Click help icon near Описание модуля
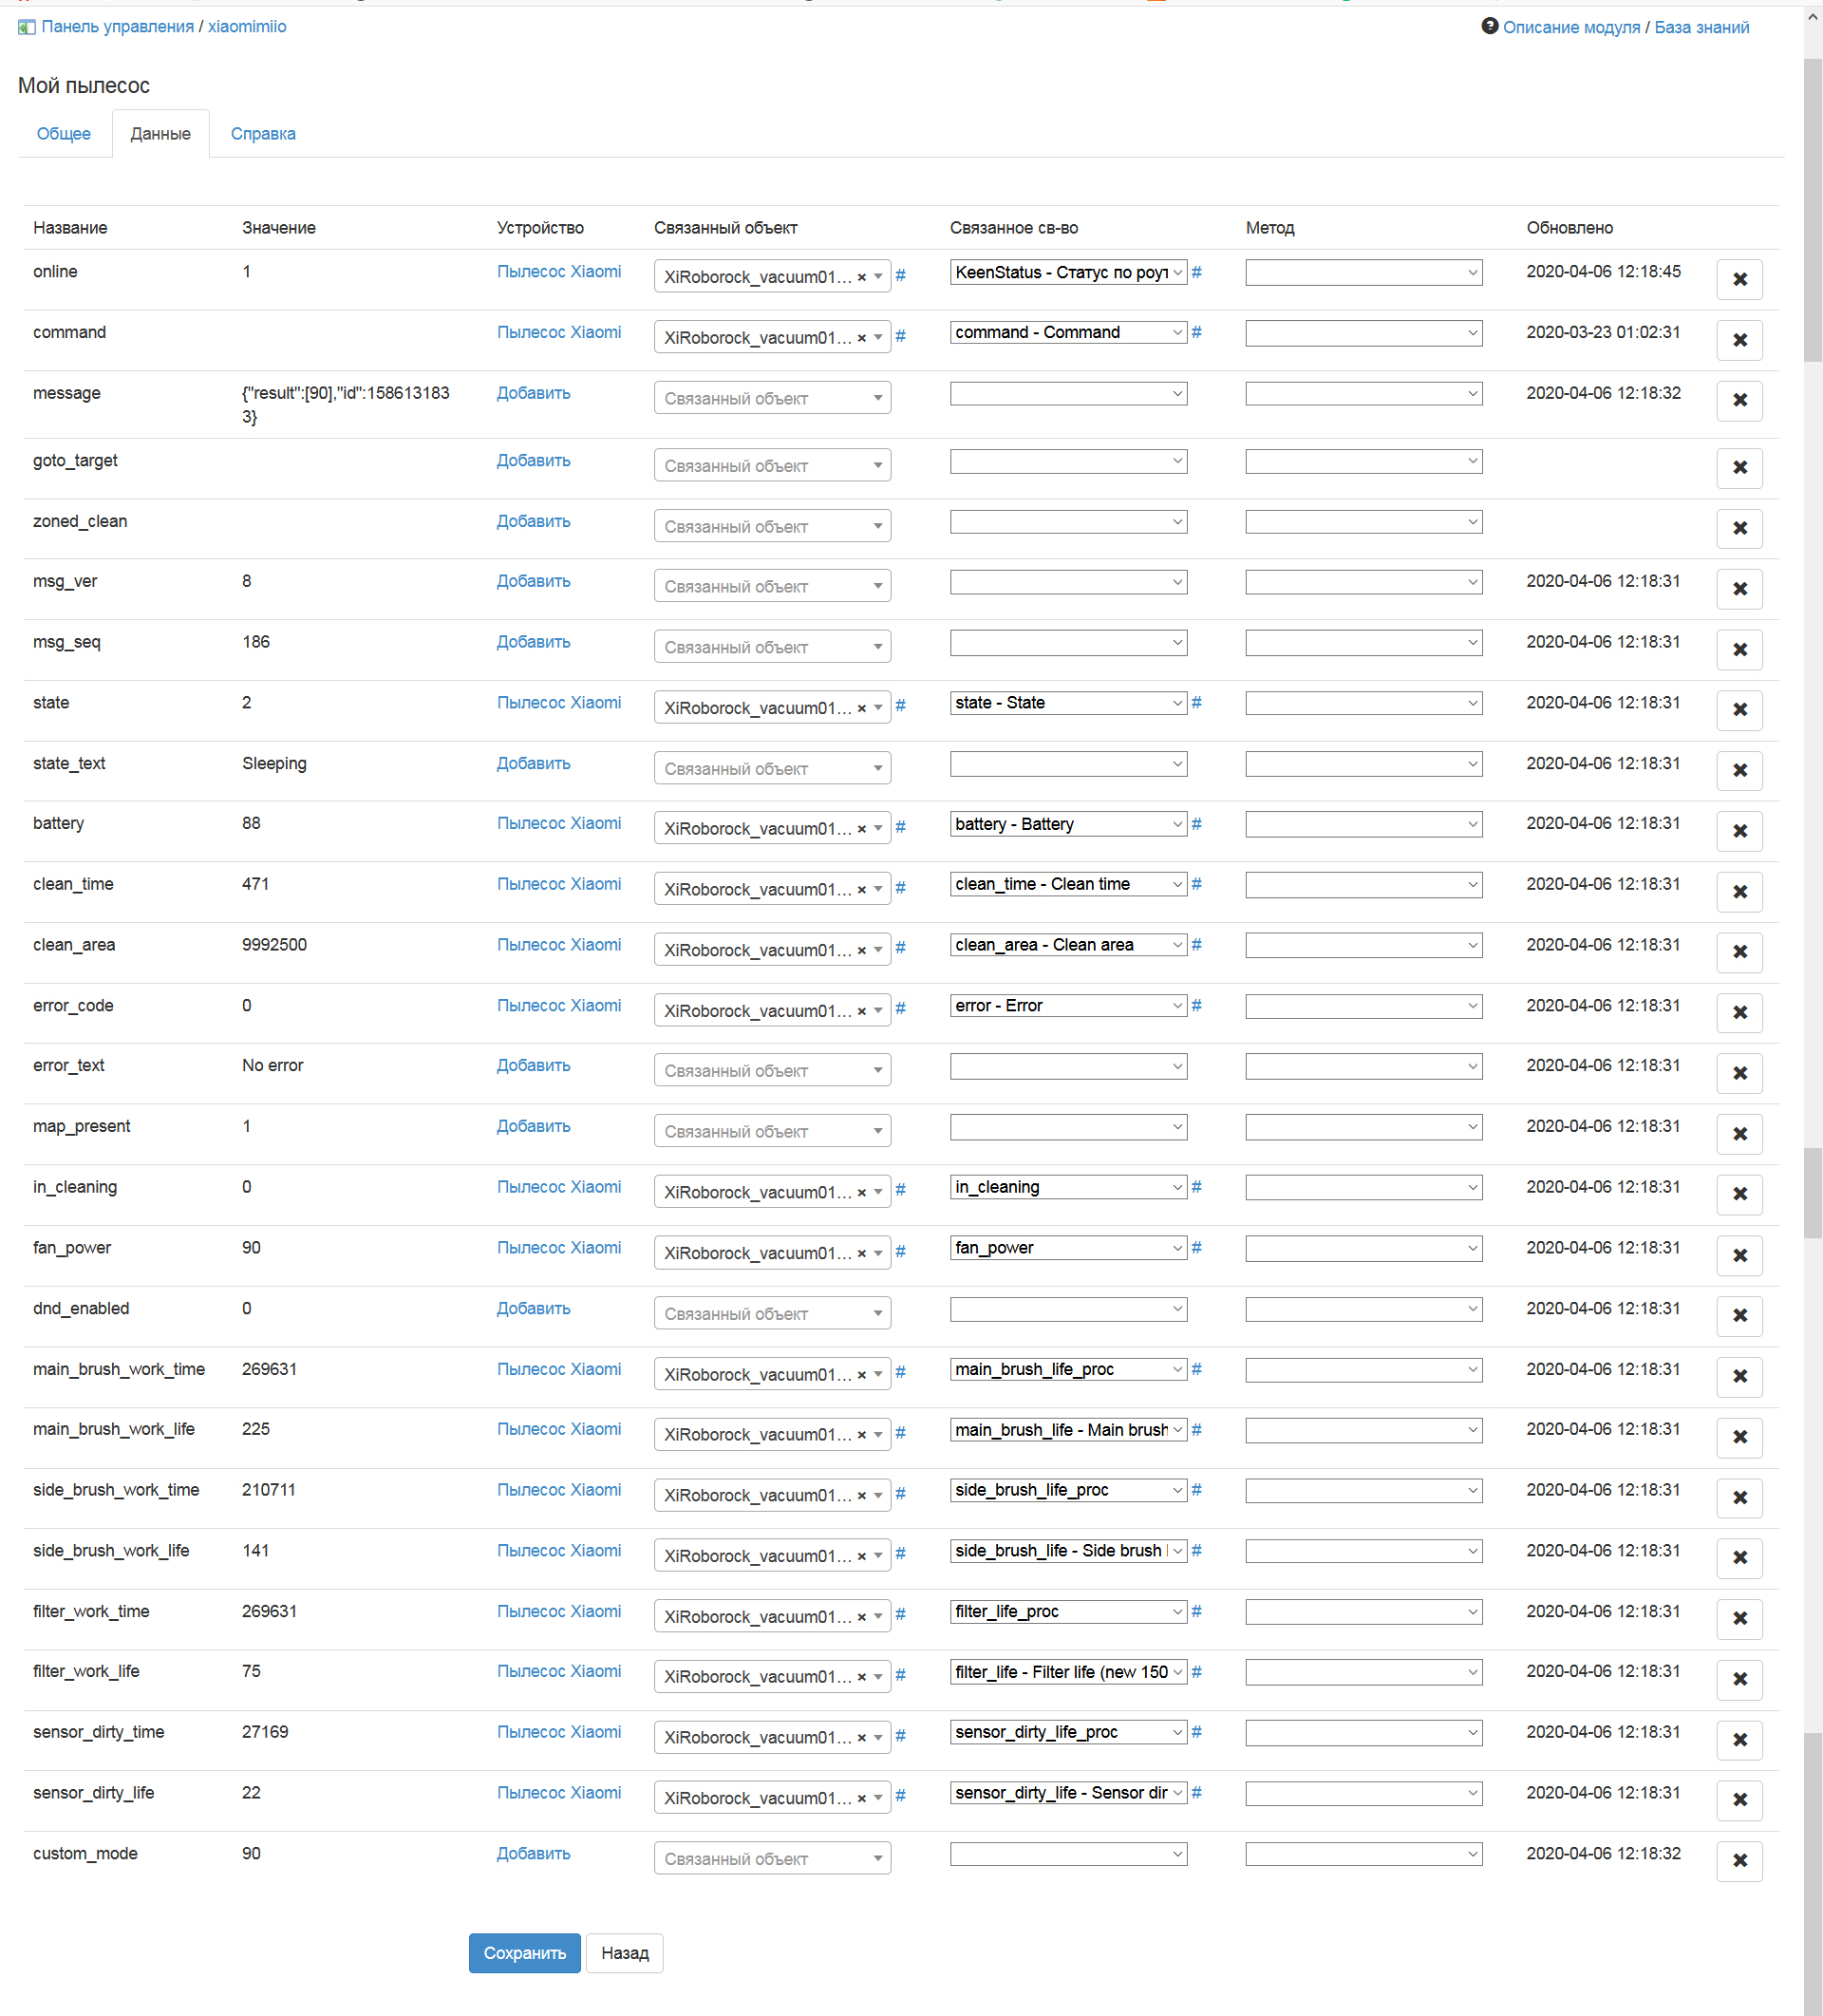 (x=1489, y=26)
